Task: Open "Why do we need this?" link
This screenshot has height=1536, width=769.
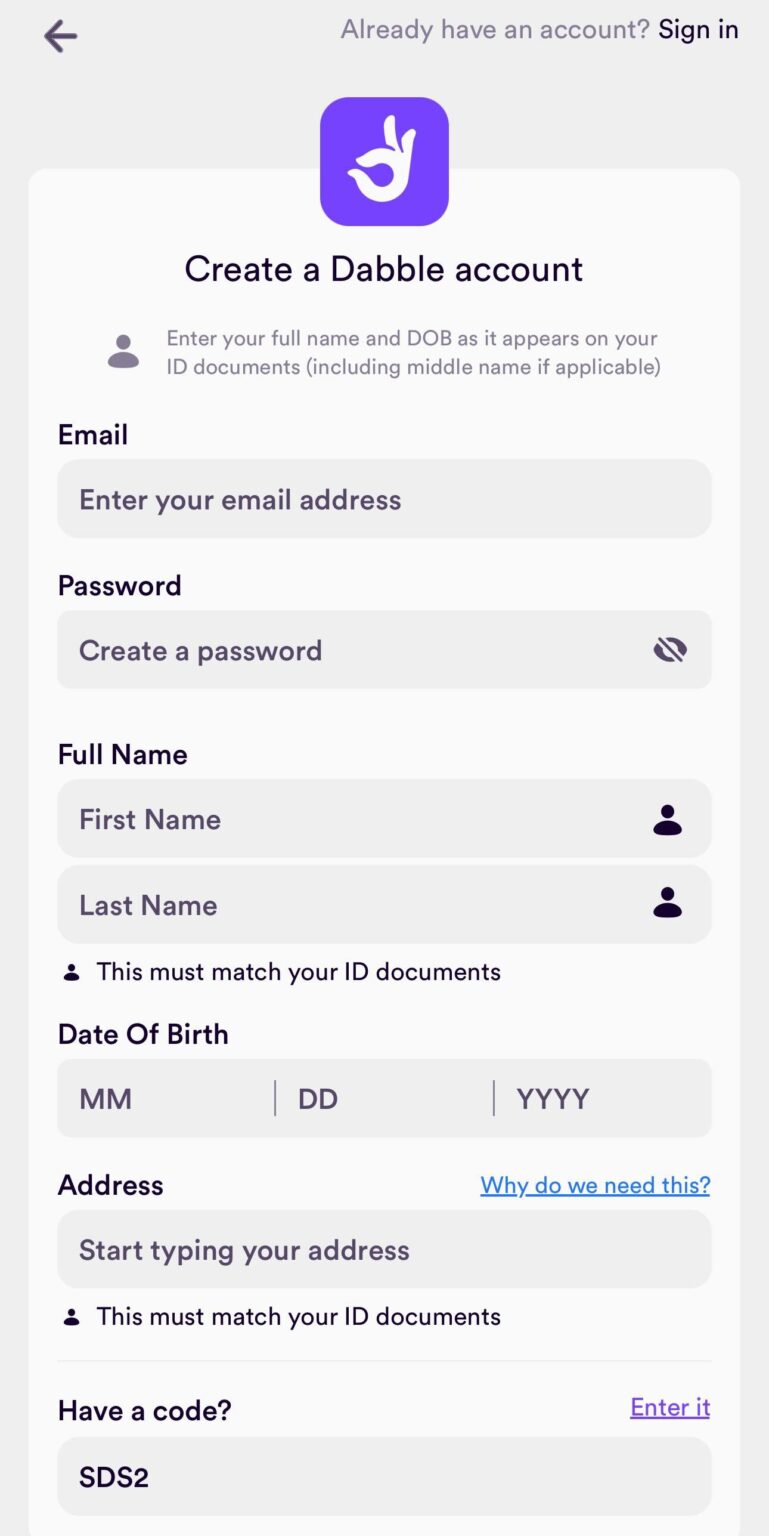Action: tap(595, 1186)
